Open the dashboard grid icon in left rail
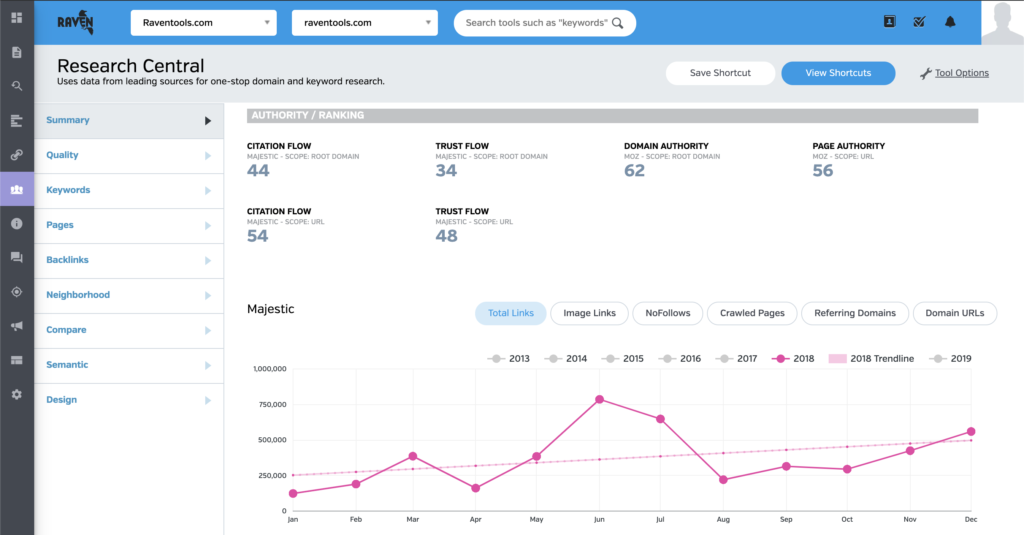Image resolution: width=1024 pixels, height=535 pixels. coord(17,18)
